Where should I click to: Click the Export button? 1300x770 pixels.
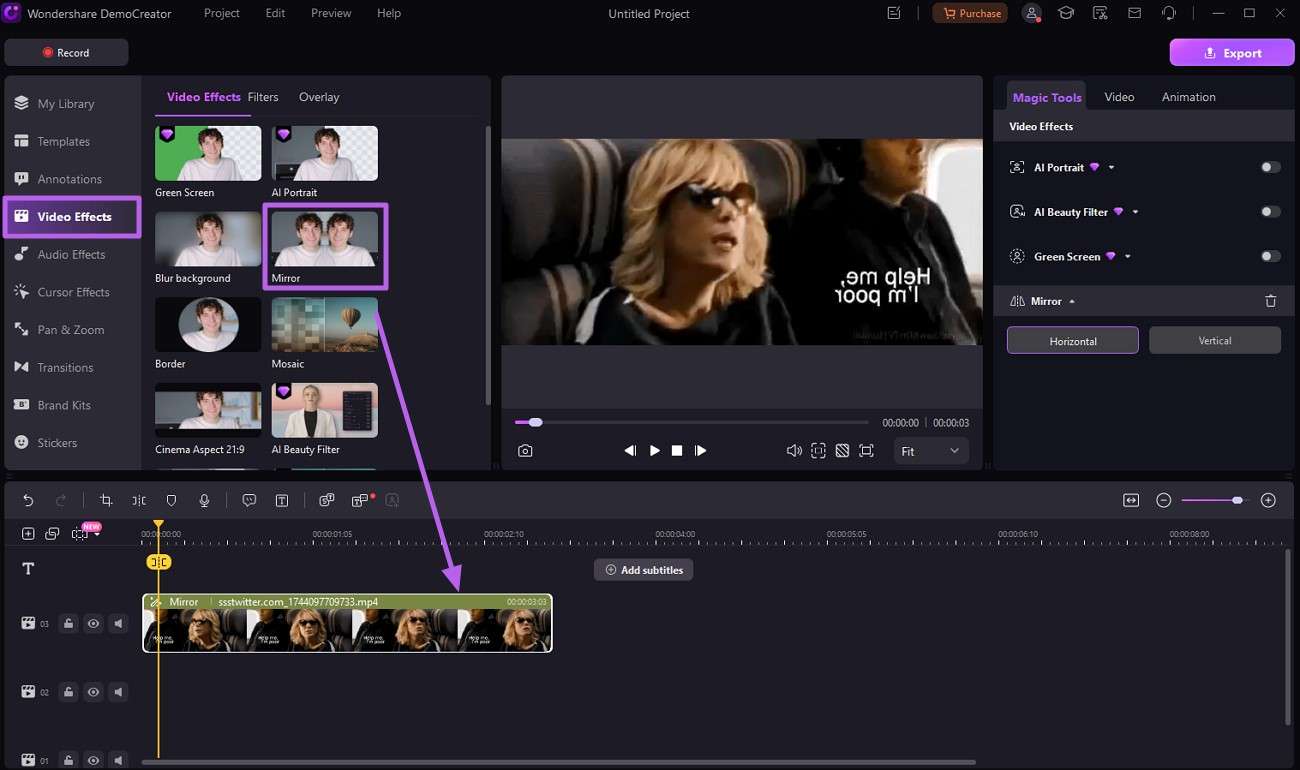pyautogui.click(x=1232, y=53)
